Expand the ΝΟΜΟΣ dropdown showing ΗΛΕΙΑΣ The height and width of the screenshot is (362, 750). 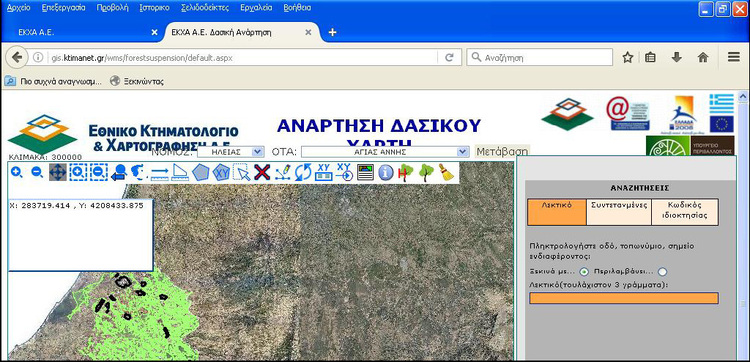231,152
